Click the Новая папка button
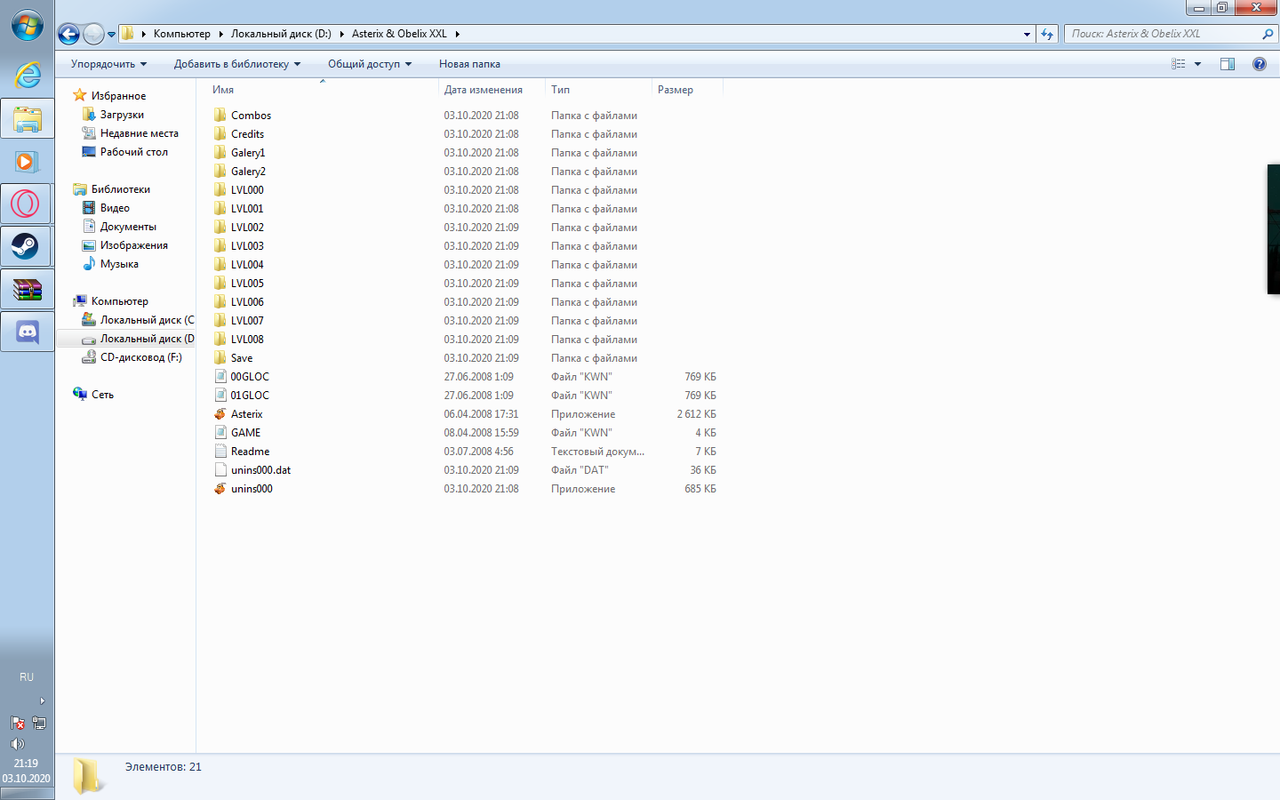Viewport: 1280px width, 800px height. point(469,64)
